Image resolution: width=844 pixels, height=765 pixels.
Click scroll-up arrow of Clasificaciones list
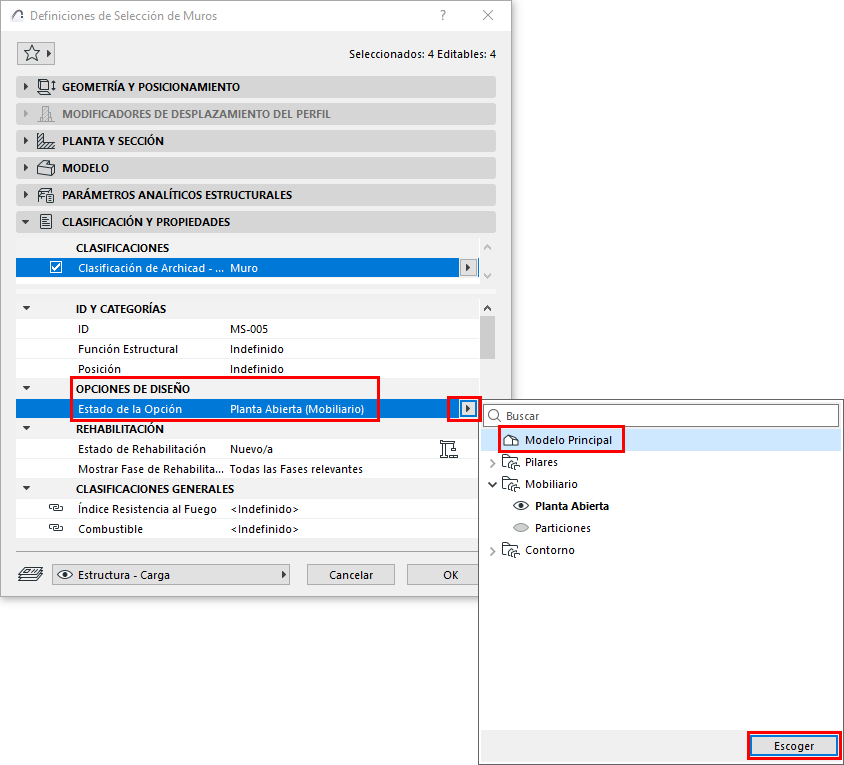tap(487, 247)
